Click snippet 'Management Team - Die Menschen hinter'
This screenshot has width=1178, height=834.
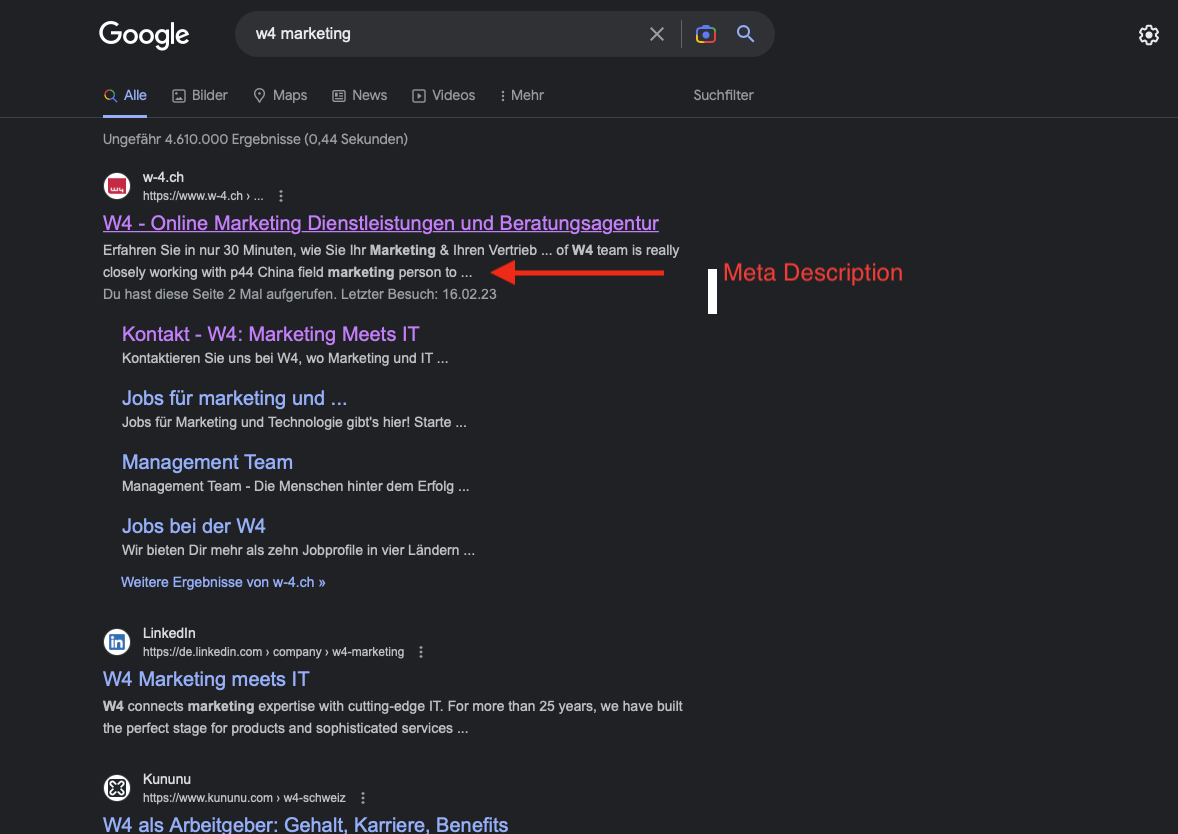pos(295,486)
